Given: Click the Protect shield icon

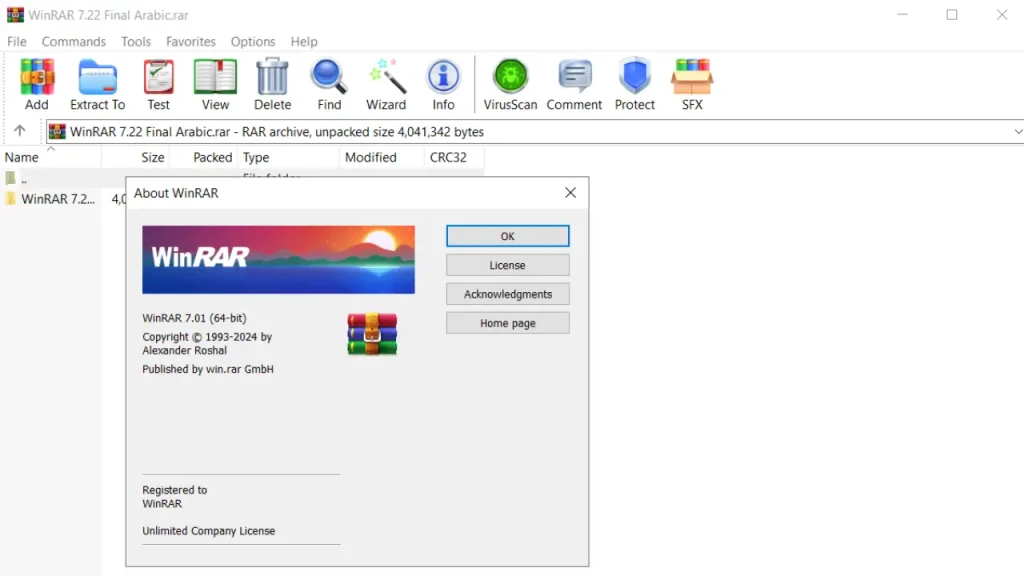Looking at the screenshot, I should [x=634, y=84].
